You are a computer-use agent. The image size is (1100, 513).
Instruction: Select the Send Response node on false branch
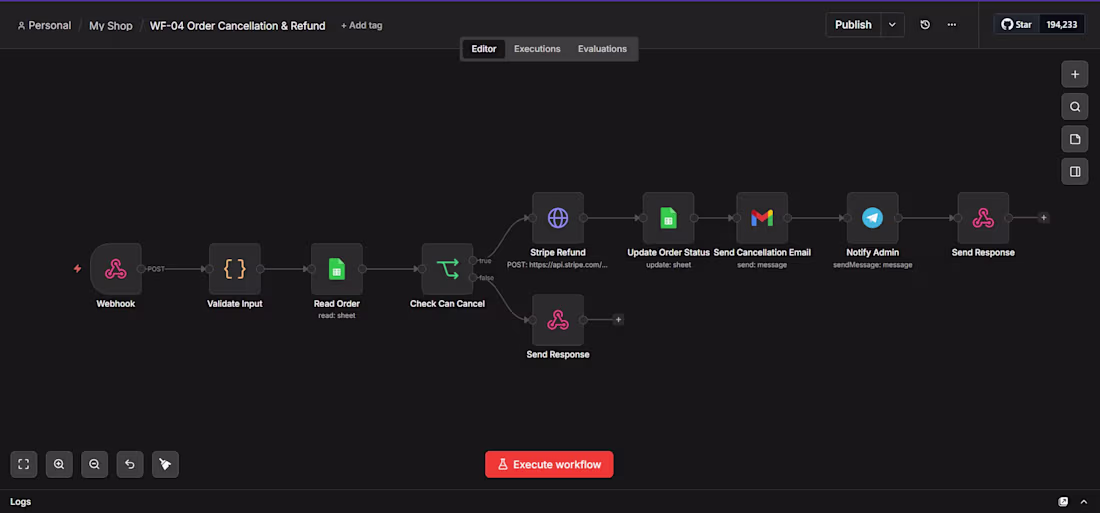pyautogui.click(x=558, y=320)
